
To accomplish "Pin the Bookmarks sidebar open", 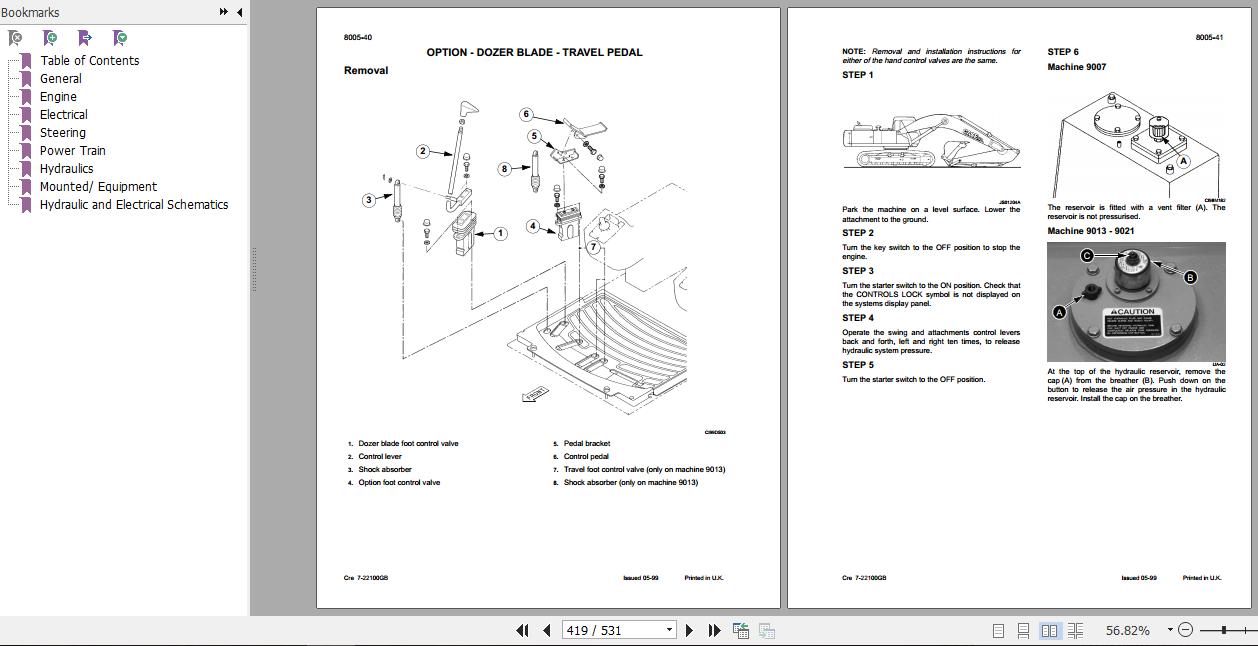I will tap(222, 12).
